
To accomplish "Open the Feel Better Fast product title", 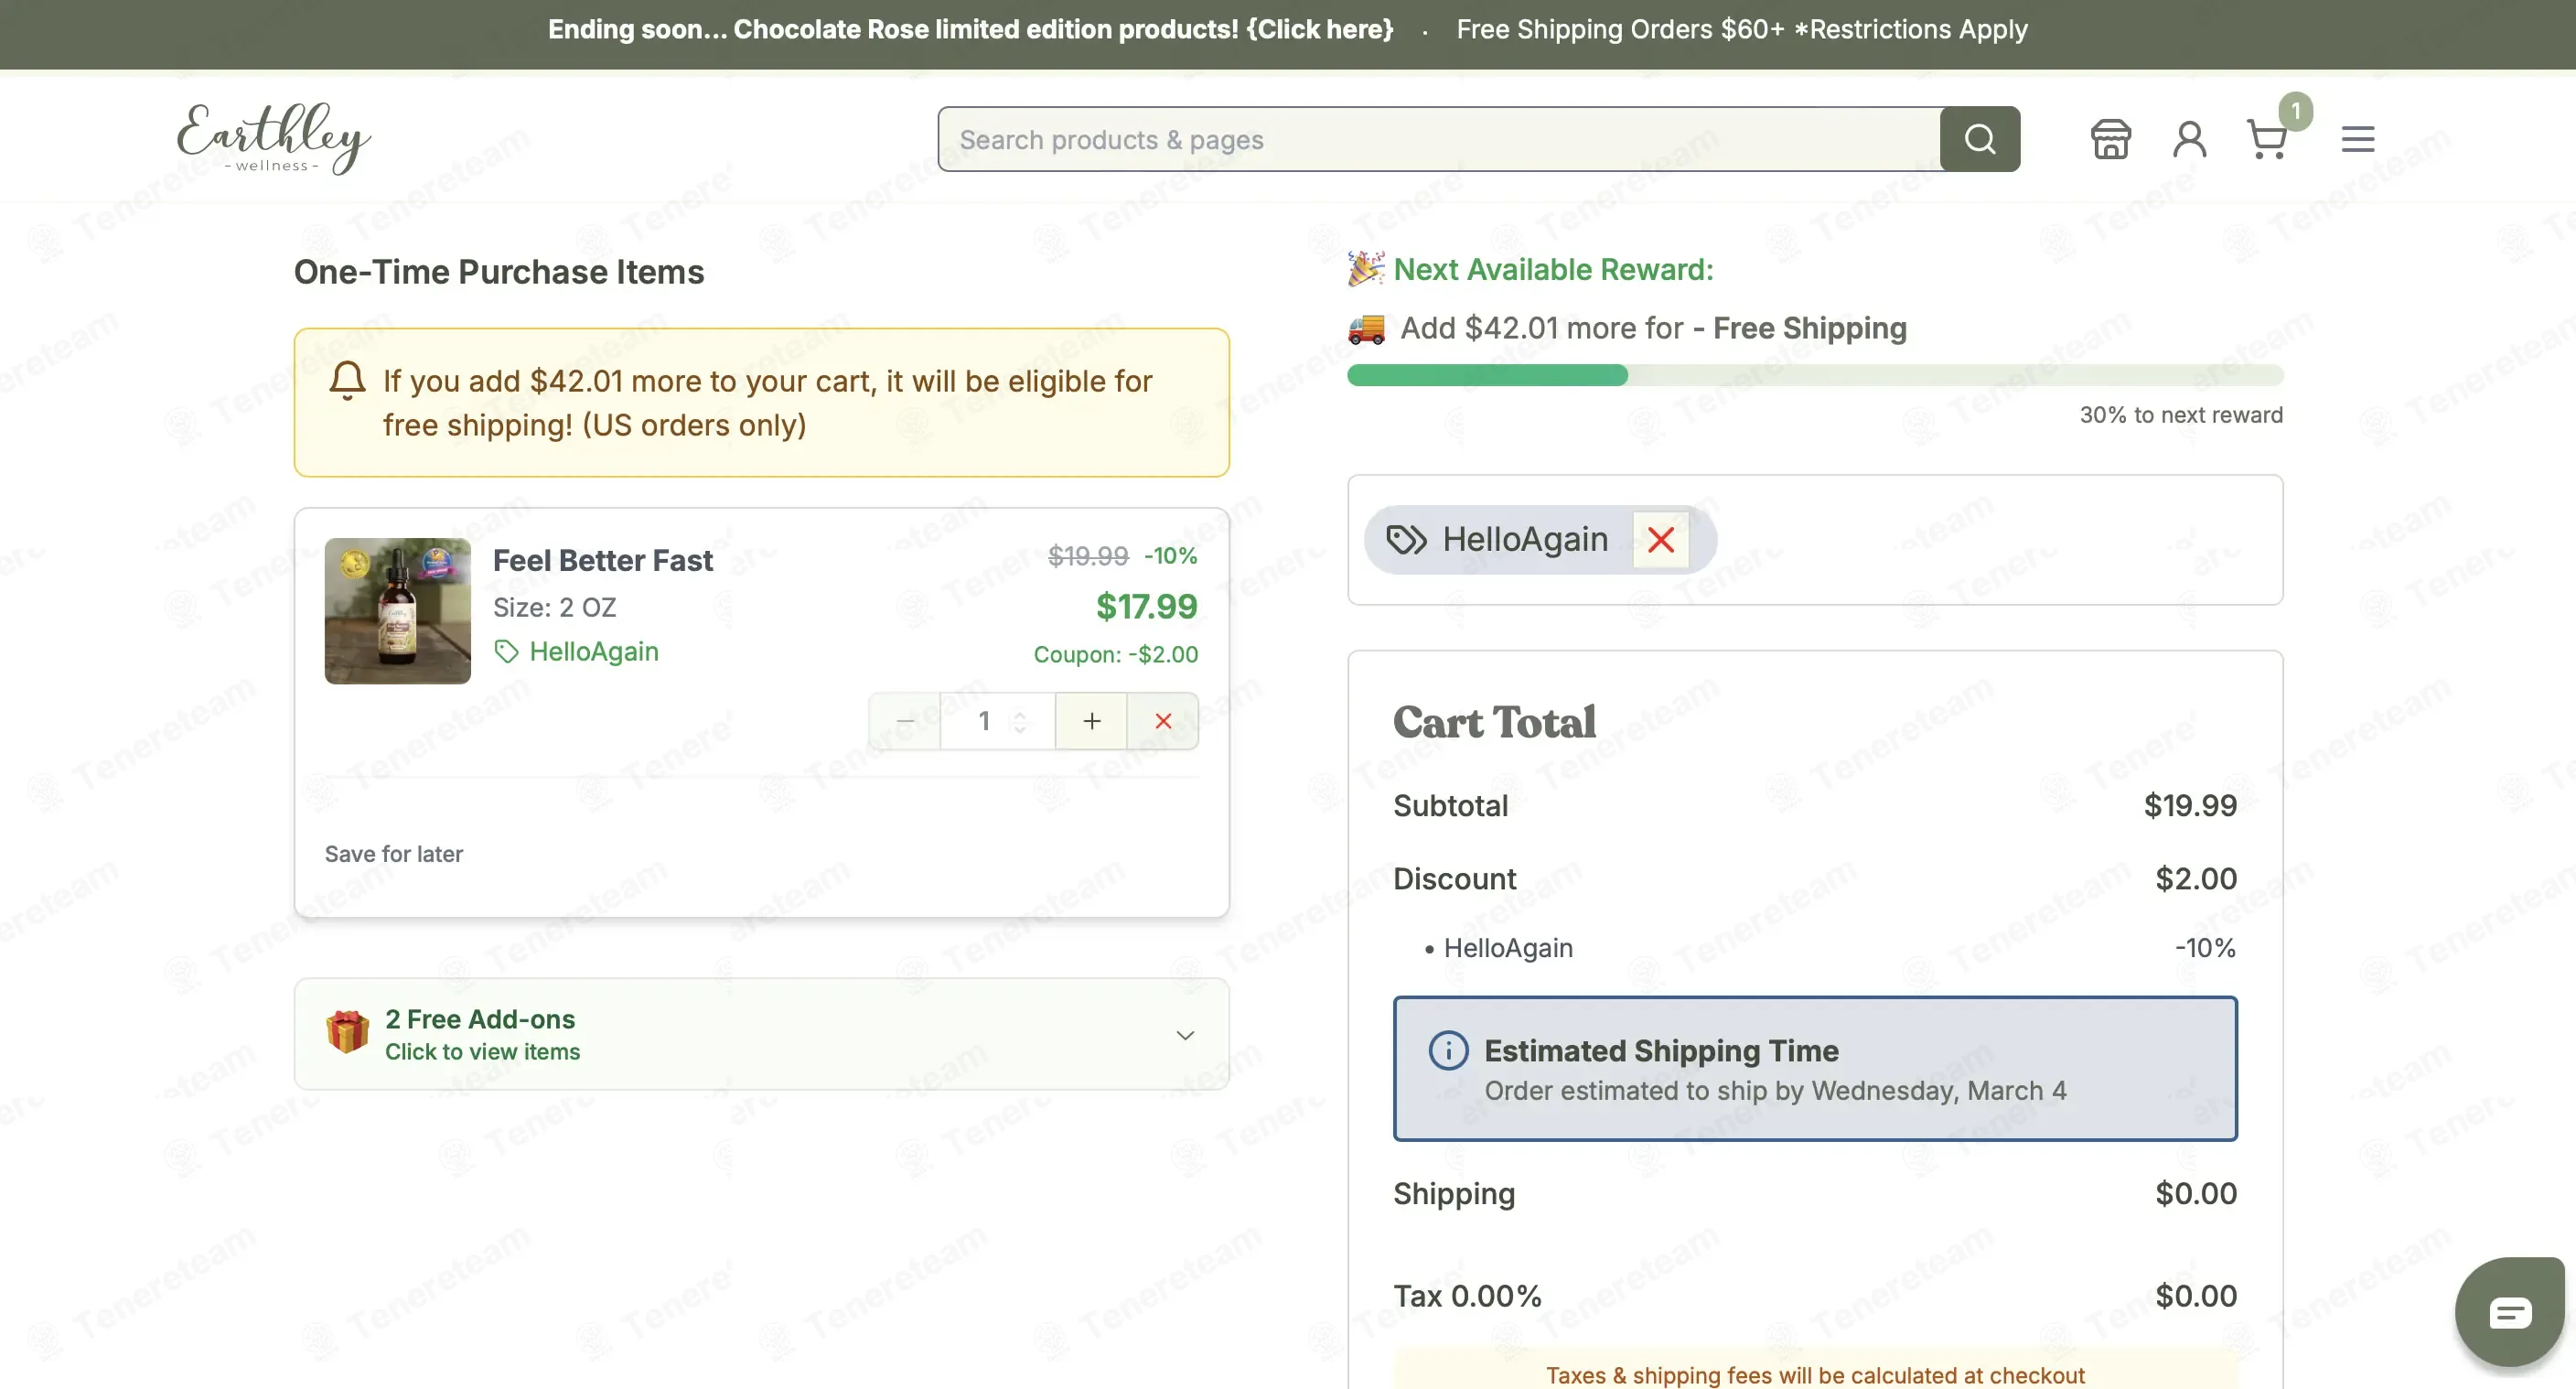I will coord(603,560).
